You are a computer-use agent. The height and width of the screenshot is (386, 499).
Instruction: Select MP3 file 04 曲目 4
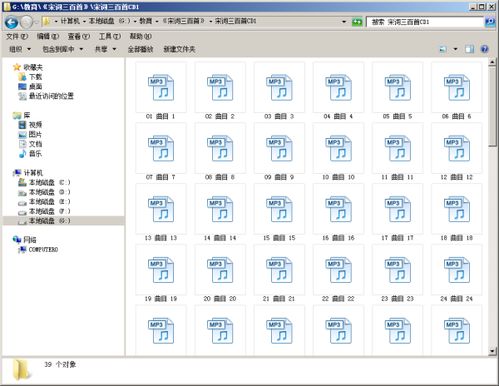(338, 91)
